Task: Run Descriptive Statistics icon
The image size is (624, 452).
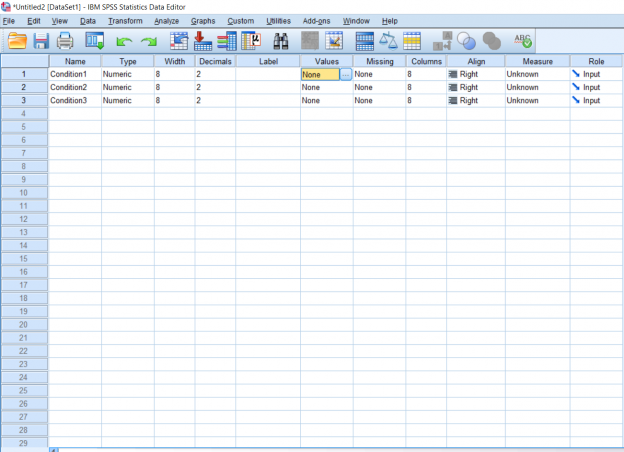Action: click(251, 41)
